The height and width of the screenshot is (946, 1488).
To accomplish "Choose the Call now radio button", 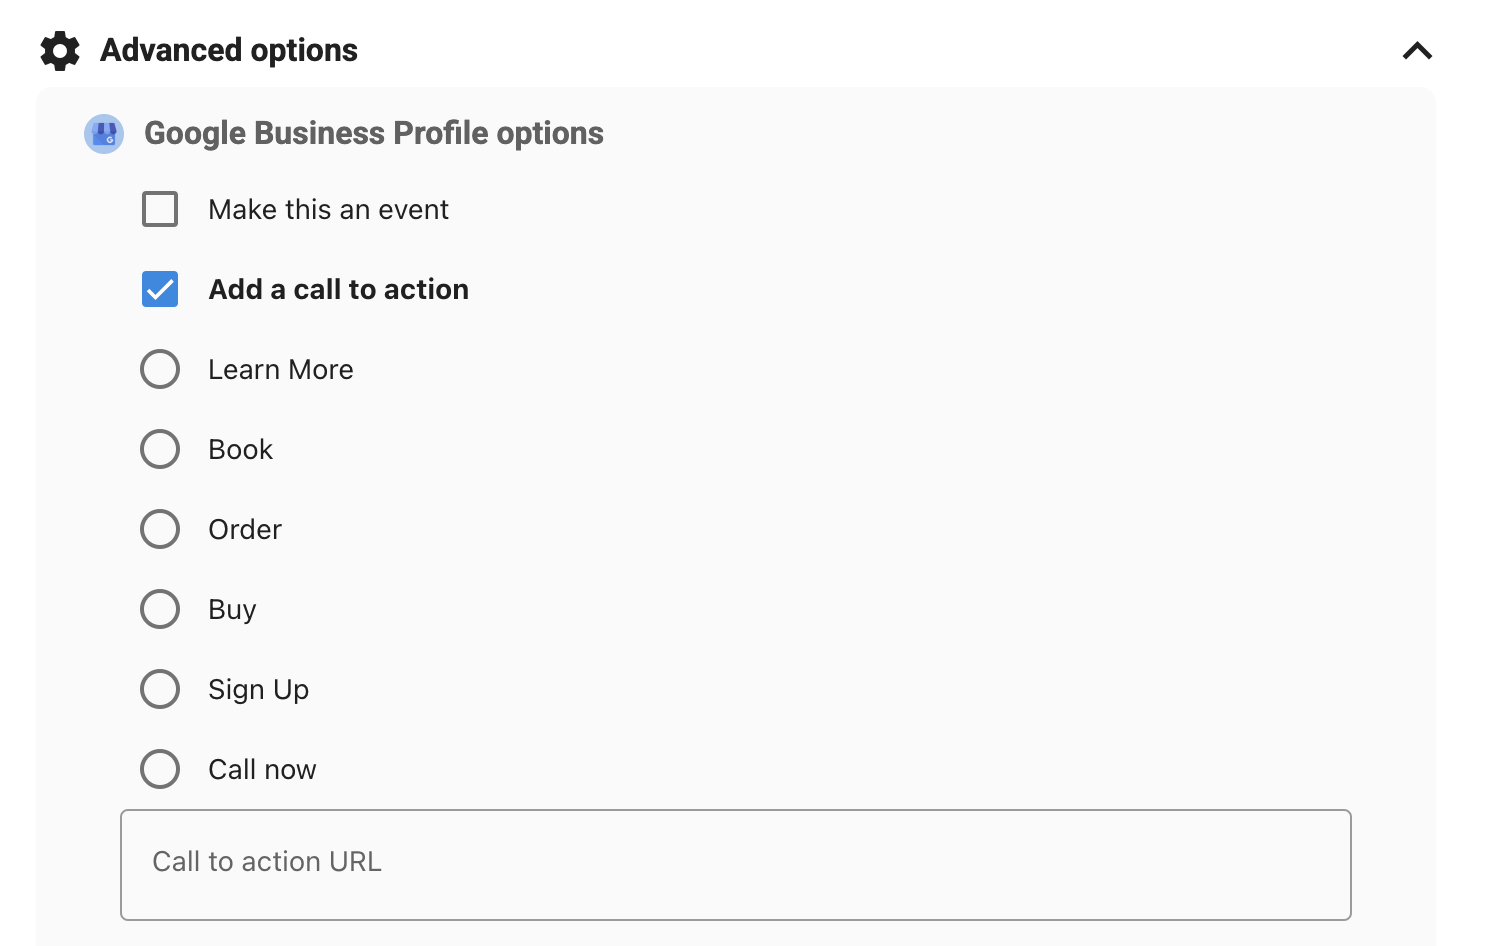I will coord(160,769).
